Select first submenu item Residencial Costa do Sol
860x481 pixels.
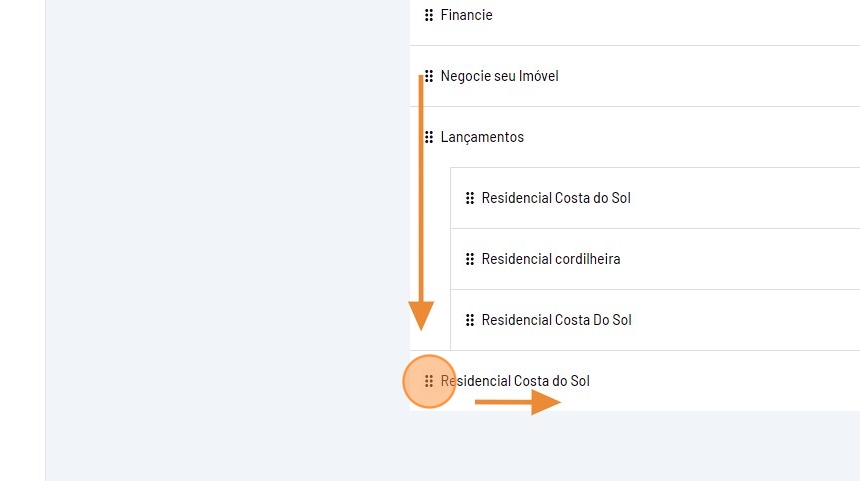[556, 198]
